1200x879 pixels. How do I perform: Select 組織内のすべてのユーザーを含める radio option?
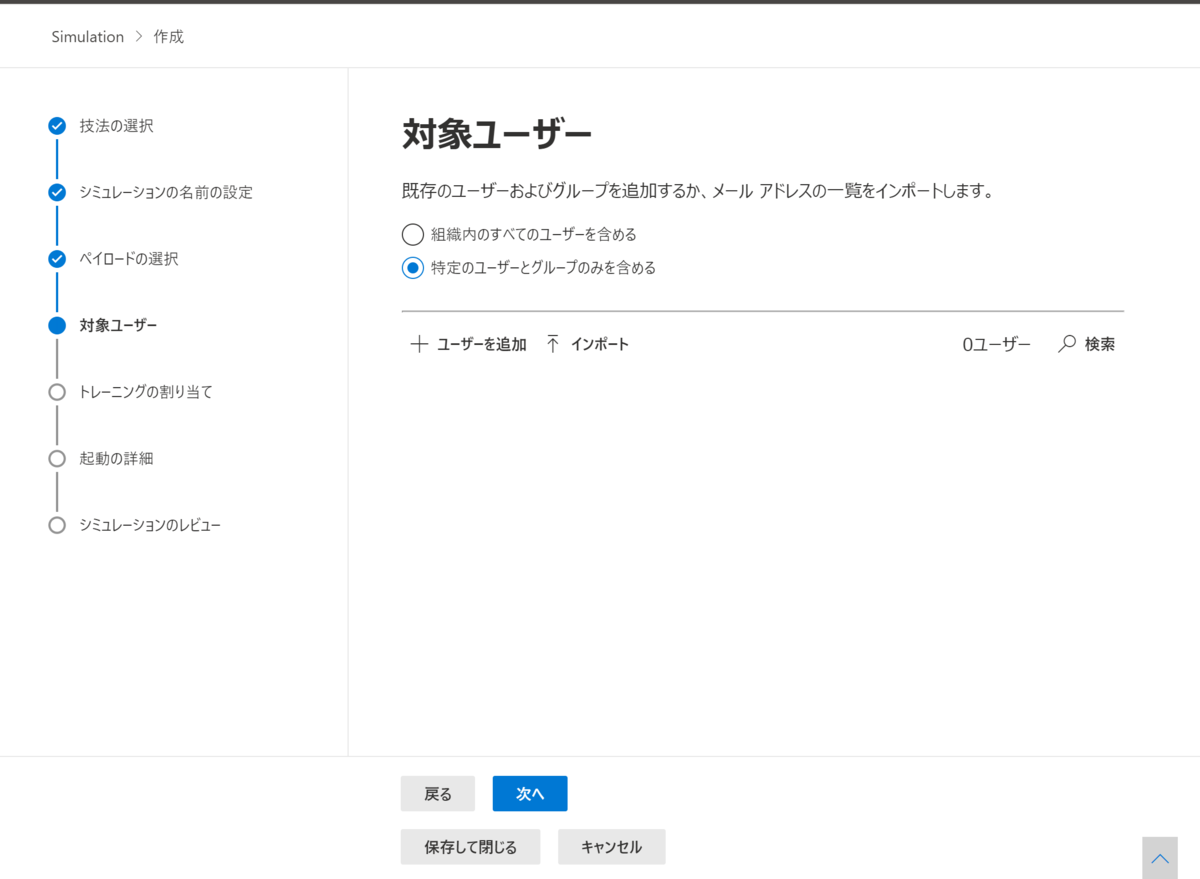(x=412, y=234)
